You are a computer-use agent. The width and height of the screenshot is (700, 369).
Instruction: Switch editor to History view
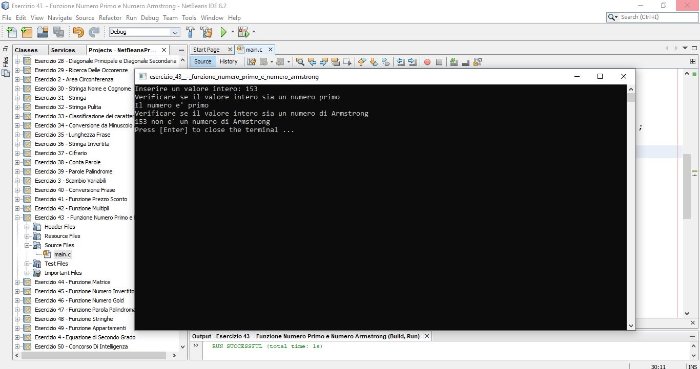pyautogui.click(x=229, y=62)
